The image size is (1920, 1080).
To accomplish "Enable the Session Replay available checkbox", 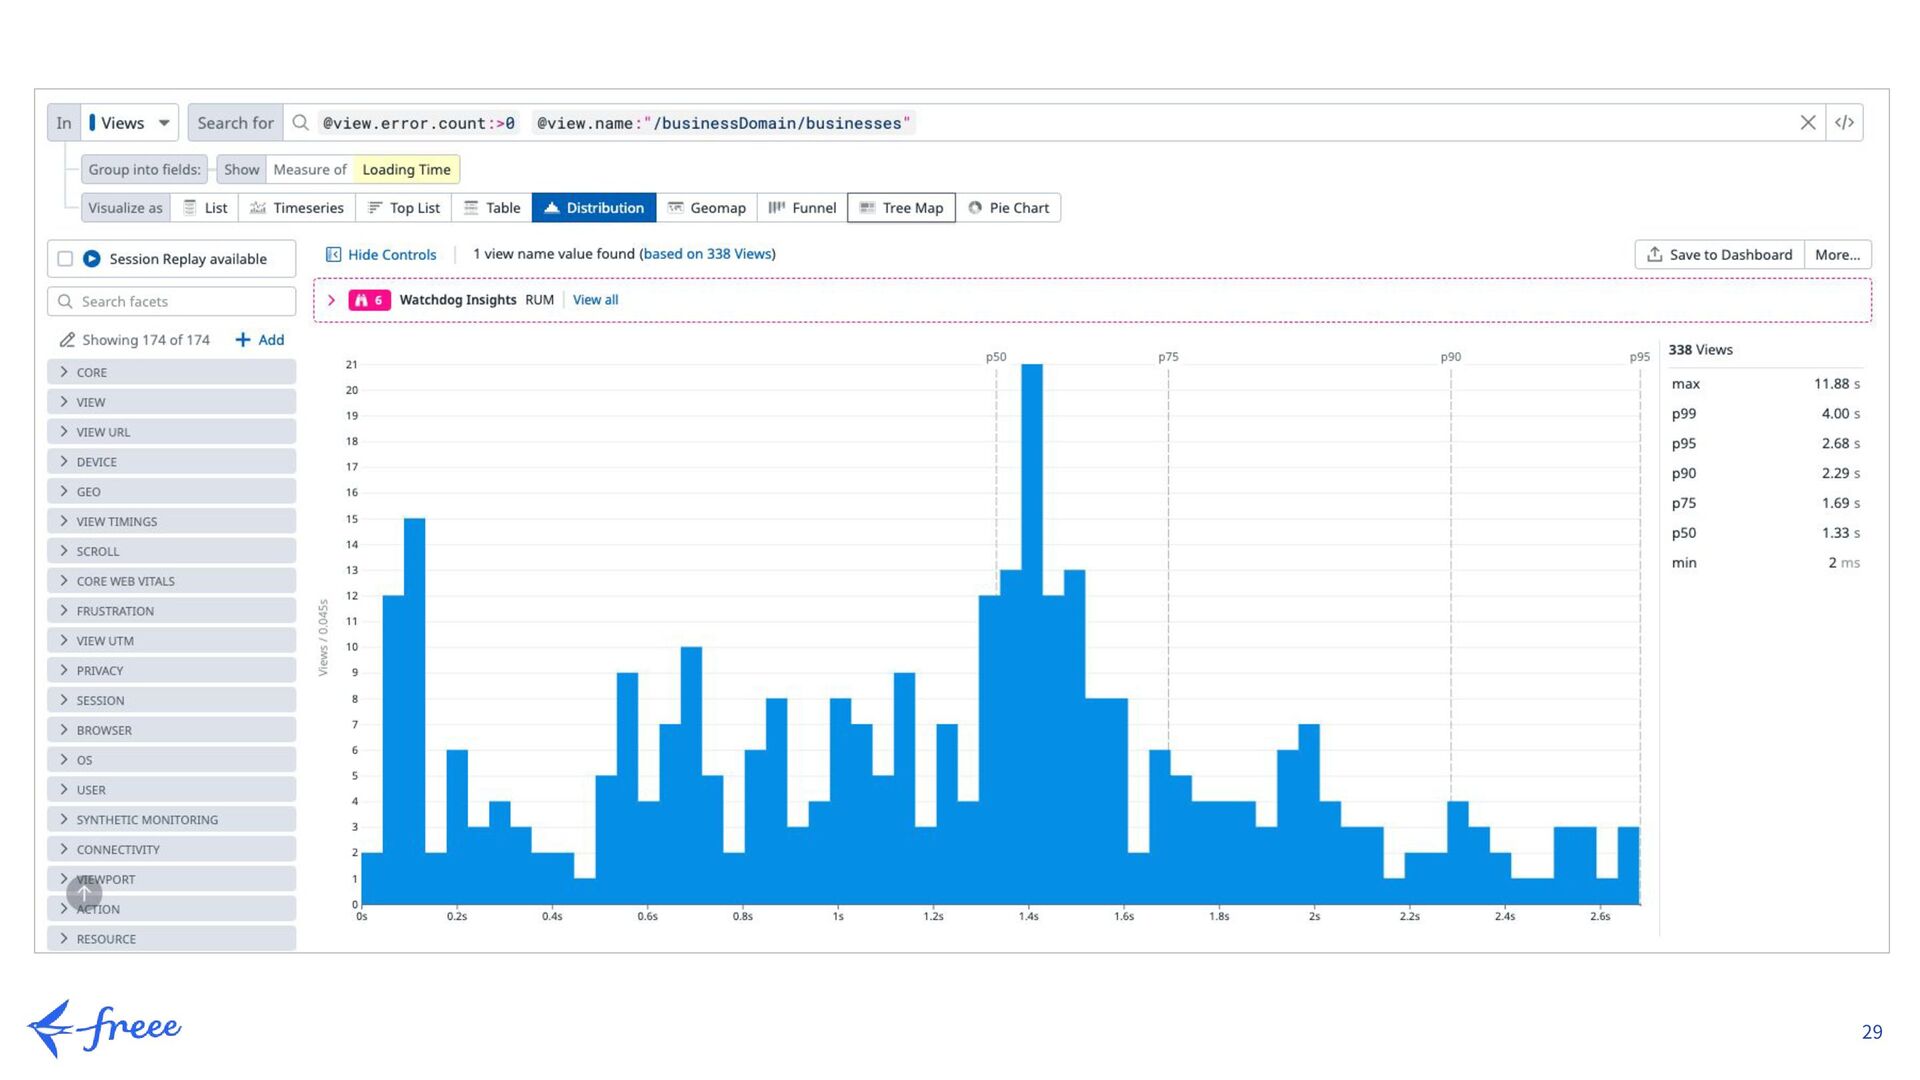I will point(66,259).
